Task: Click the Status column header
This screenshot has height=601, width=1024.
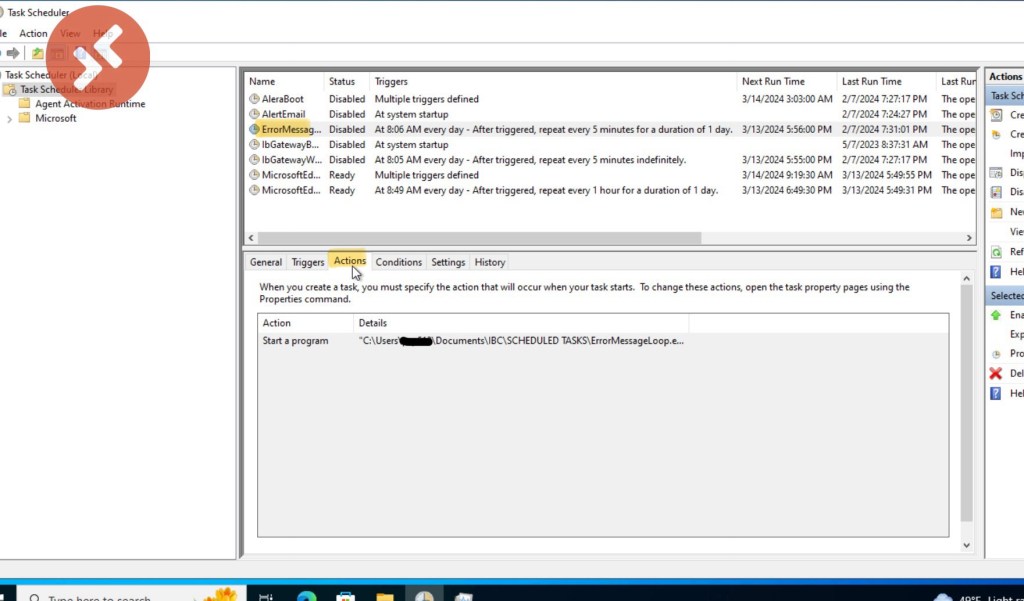Action: point(342,82)
